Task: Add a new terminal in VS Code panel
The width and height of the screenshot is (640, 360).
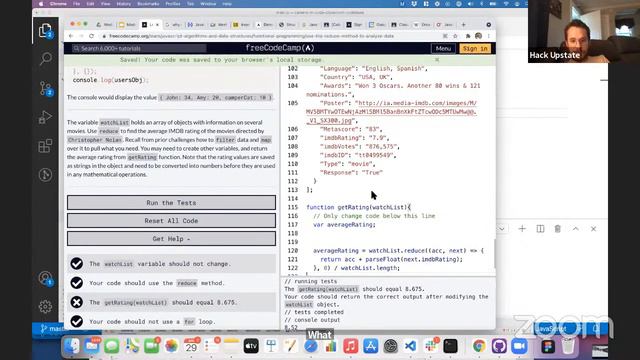Action: (522, 229)
